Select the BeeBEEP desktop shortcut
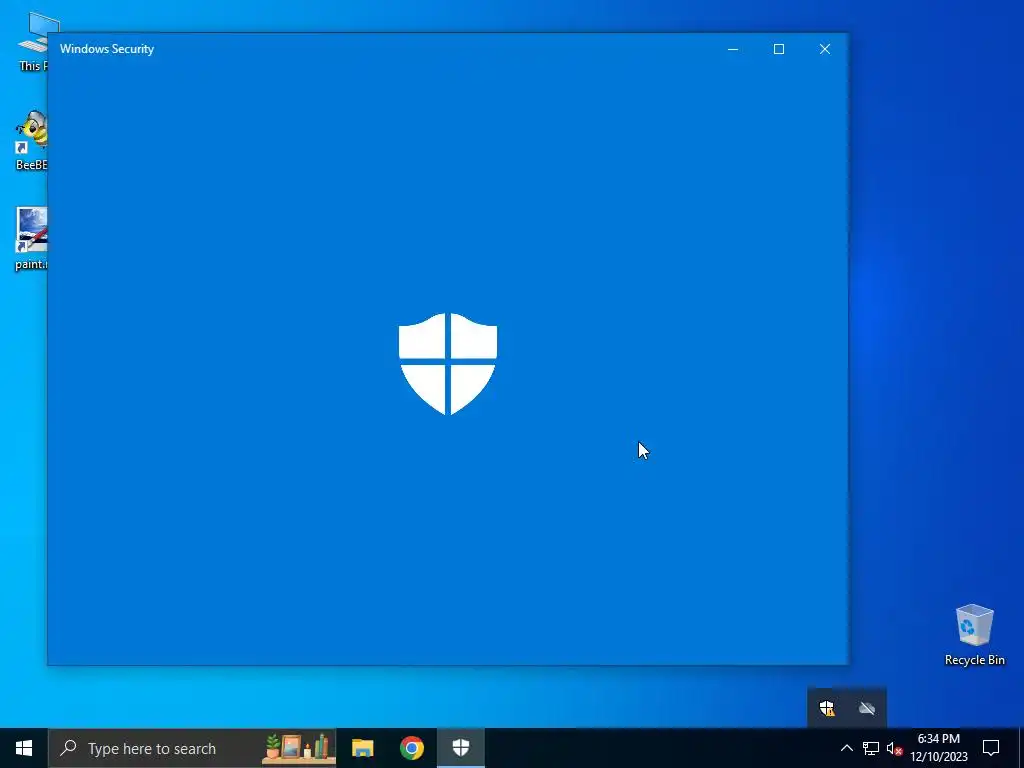The image size is (1024, 768). point(31,140)
